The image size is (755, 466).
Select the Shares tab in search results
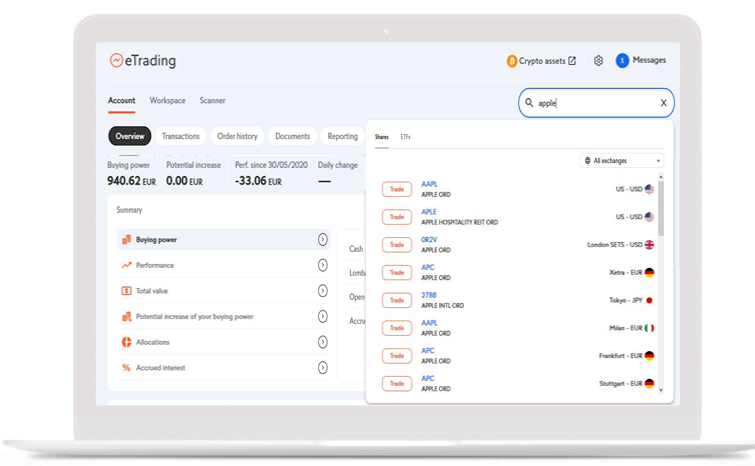tap(381, 137)
